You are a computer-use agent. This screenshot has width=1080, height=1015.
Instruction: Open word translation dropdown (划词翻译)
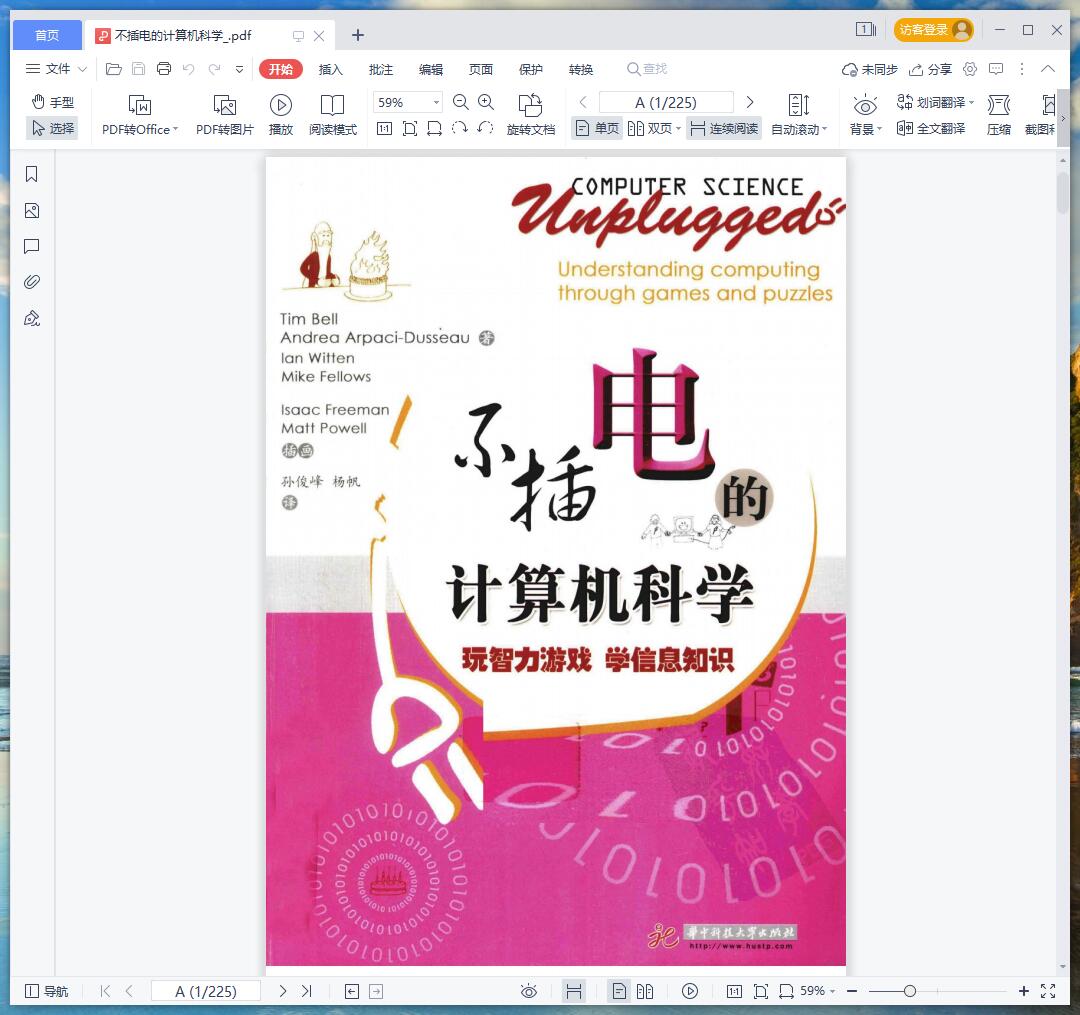point(935,103)
